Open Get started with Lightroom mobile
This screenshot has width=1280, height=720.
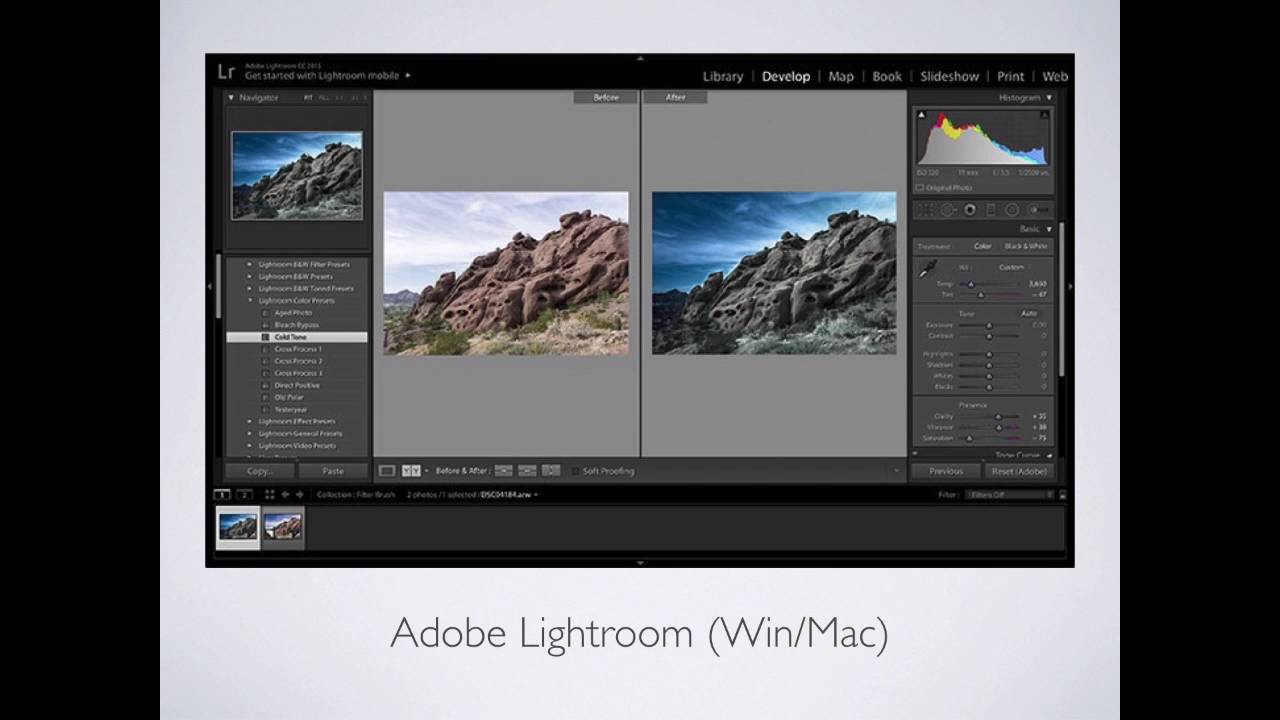pyautogui.click(x=327, y=75)
